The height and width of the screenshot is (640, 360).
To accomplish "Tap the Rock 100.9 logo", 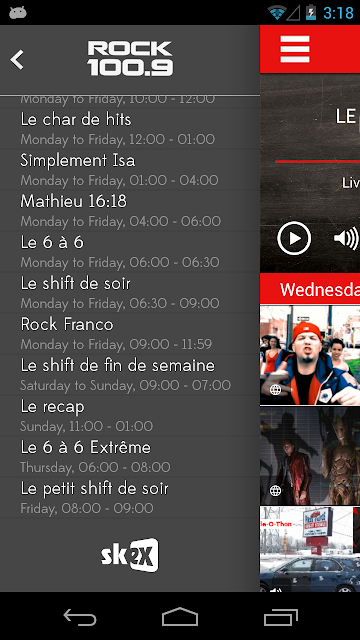I will [130, 59].
